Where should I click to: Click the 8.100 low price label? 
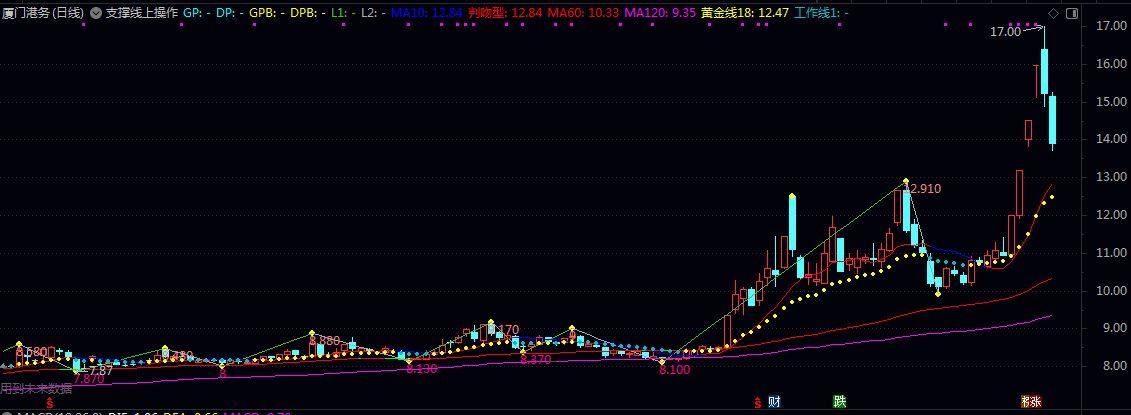pyautogui.click(x=674, y=370)
